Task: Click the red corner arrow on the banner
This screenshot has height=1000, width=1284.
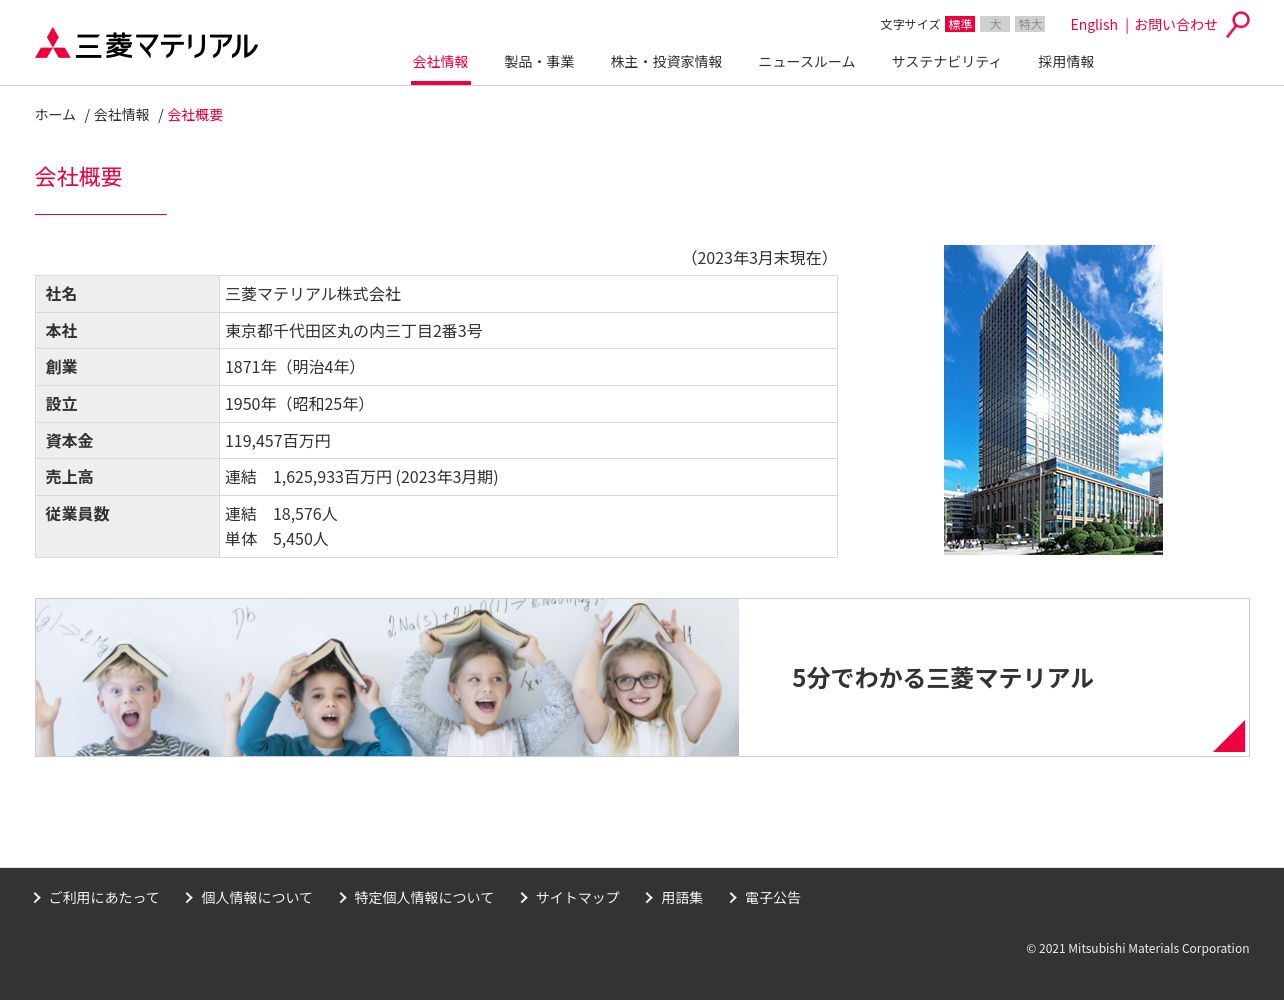Action: (1229, 736)
